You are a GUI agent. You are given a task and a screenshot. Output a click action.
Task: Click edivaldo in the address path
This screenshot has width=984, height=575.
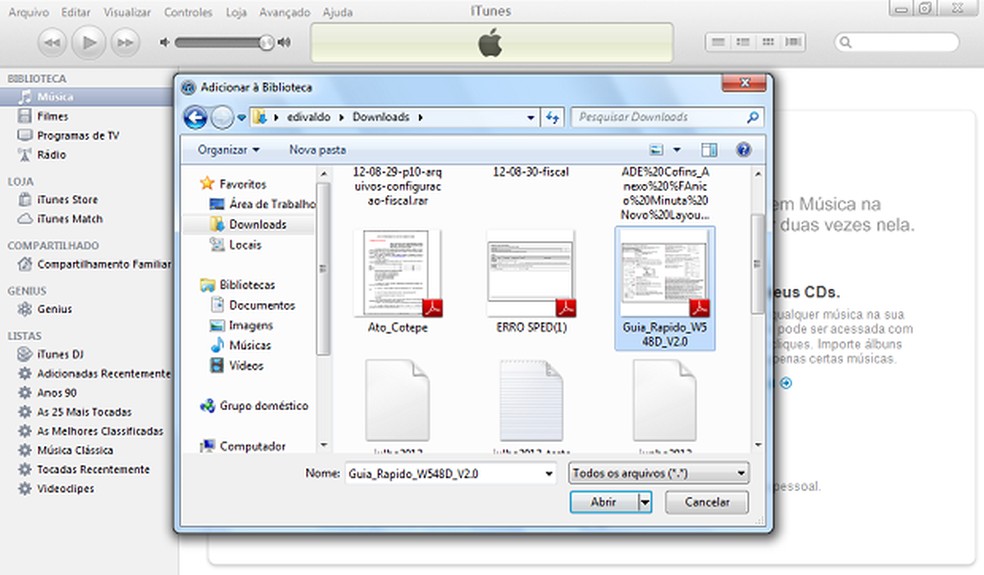point(308,117)
